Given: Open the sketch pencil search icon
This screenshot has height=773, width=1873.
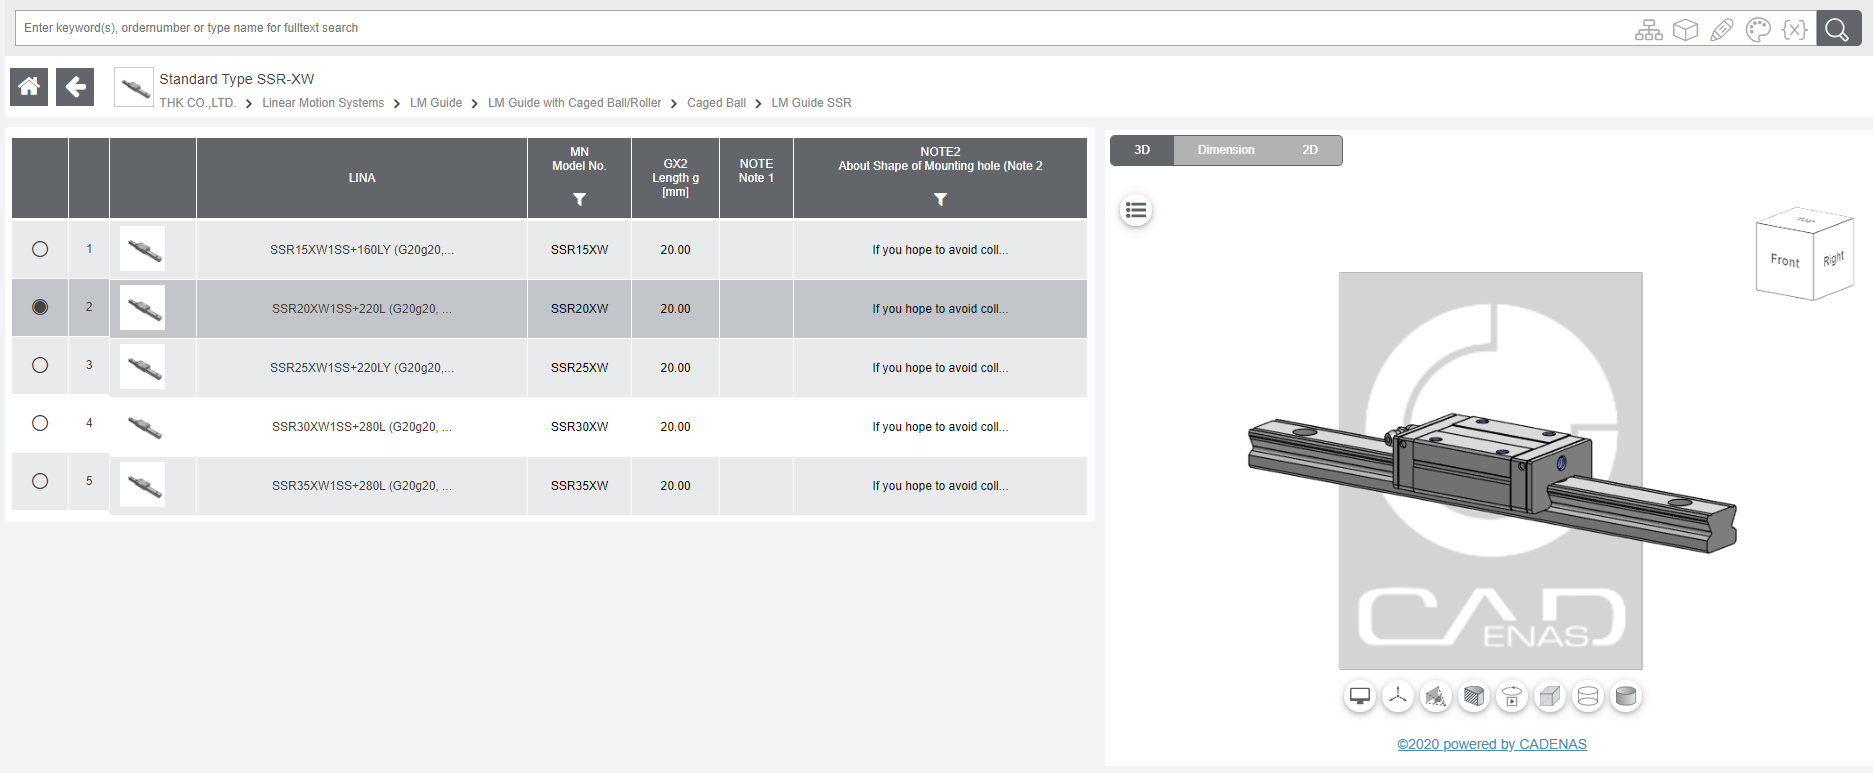Looking at the screenshot, I should pos(1722,30).
